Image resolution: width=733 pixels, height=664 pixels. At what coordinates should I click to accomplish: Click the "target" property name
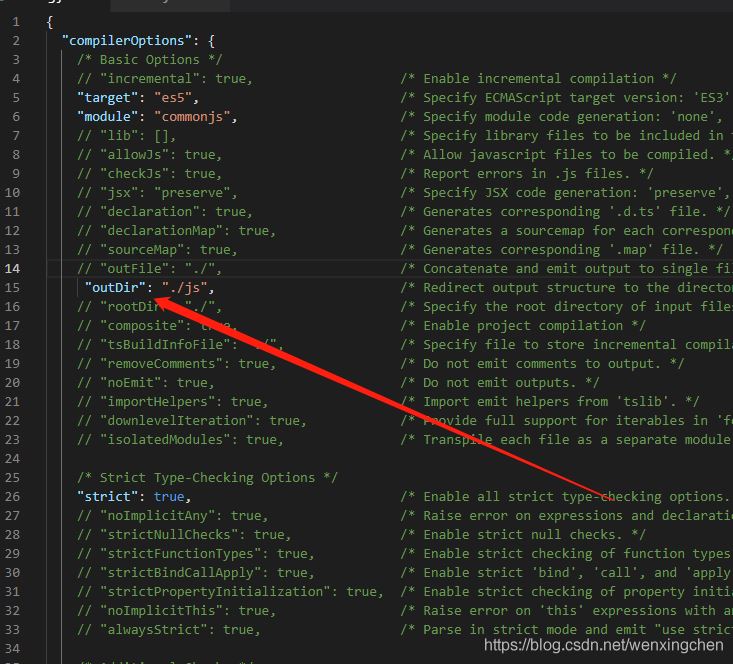pyautogui.click(x=106, y=98)
